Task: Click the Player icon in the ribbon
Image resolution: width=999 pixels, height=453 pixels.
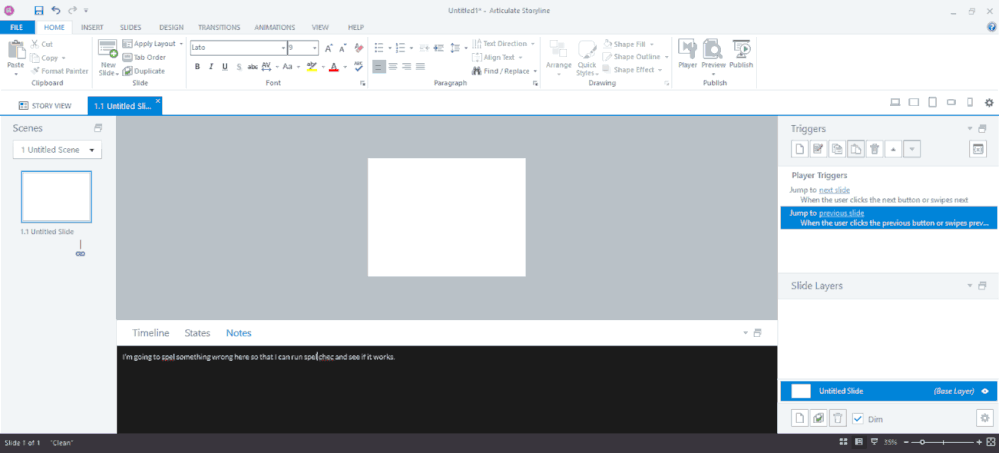Action: [x=687, y=53]
